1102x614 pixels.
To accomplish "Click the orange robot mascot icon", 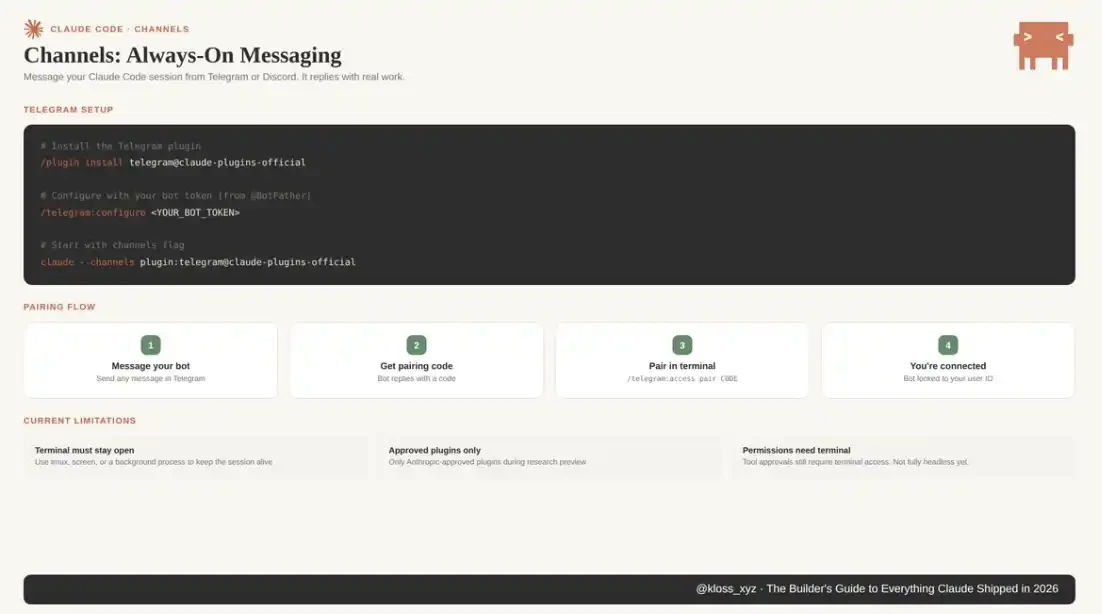I will (1043, 45).
